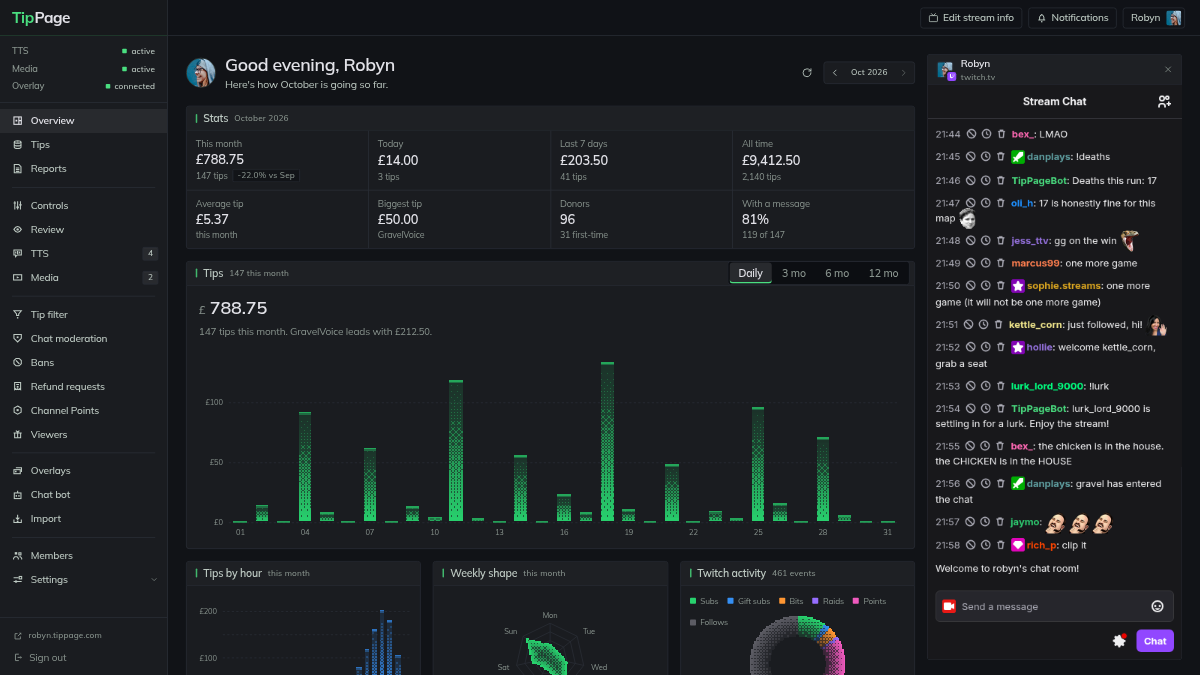Image resolution: width=1200 pixels, height=675 pixels.
Task: Delete kettle_corn's 21:51 message
Action: tap(998, 325)
